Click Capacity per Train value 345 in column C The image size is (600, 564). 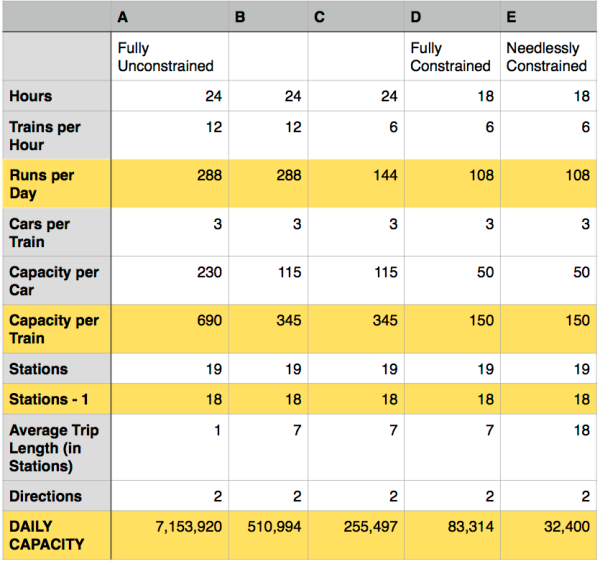(x=385, y=320)
